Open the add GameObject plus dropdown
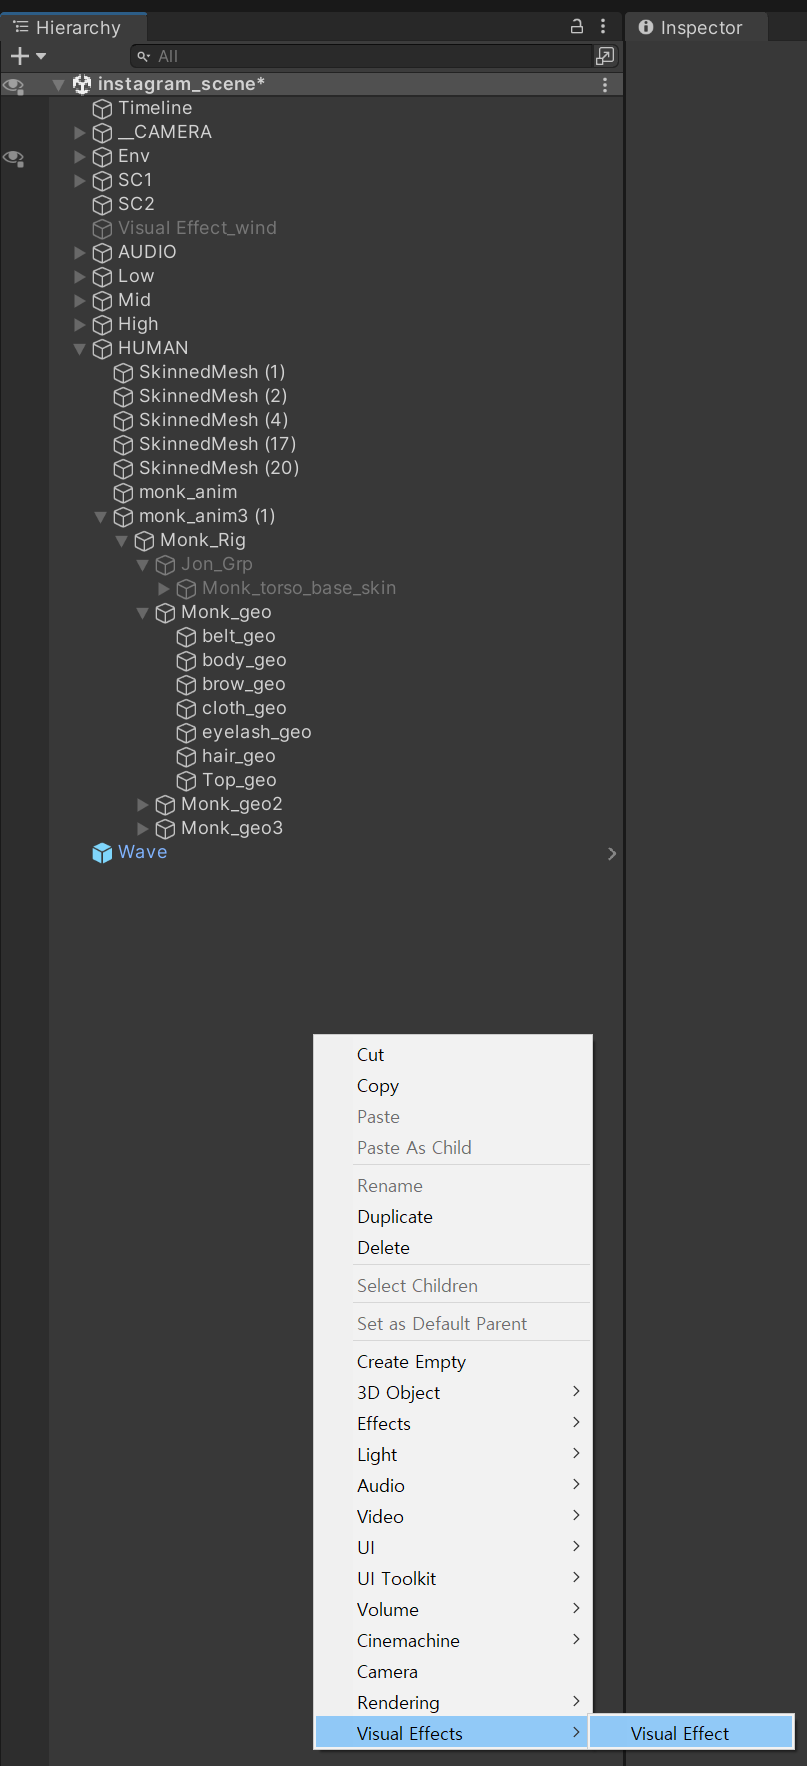 [28, 57]
